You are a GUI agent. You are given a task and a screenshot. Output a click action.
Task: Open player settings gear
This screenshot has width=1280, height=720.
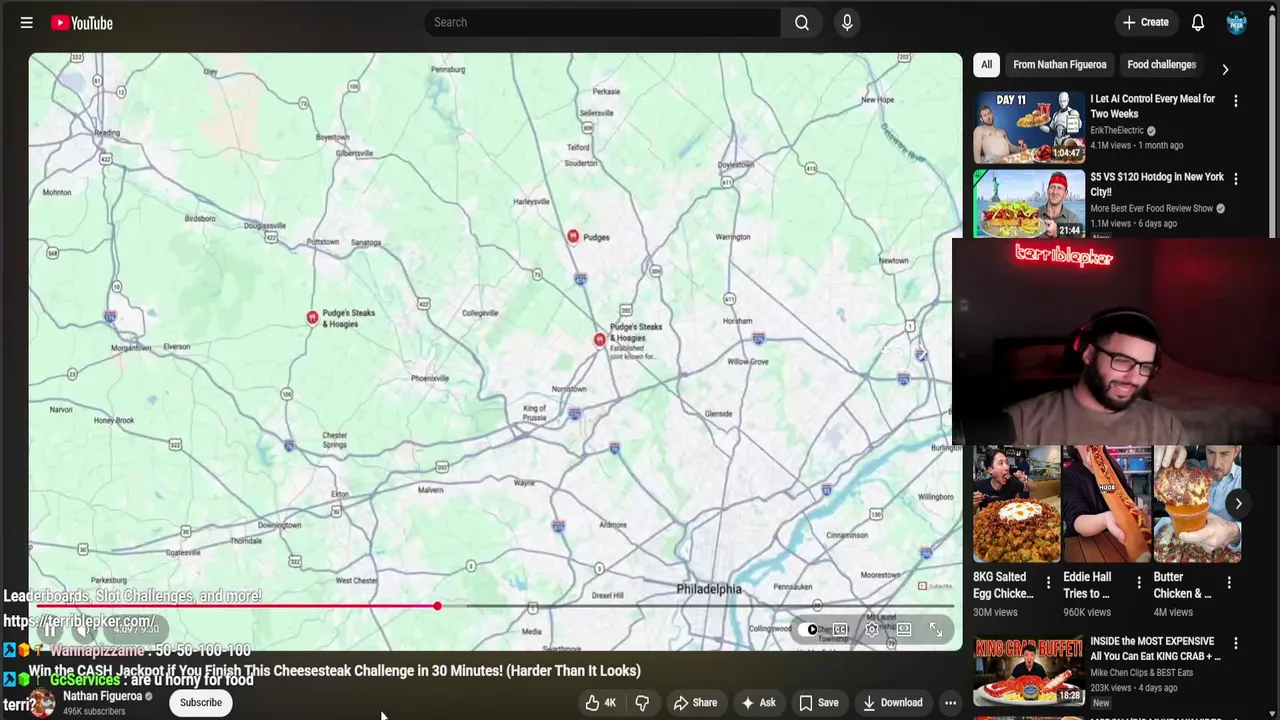872,630
